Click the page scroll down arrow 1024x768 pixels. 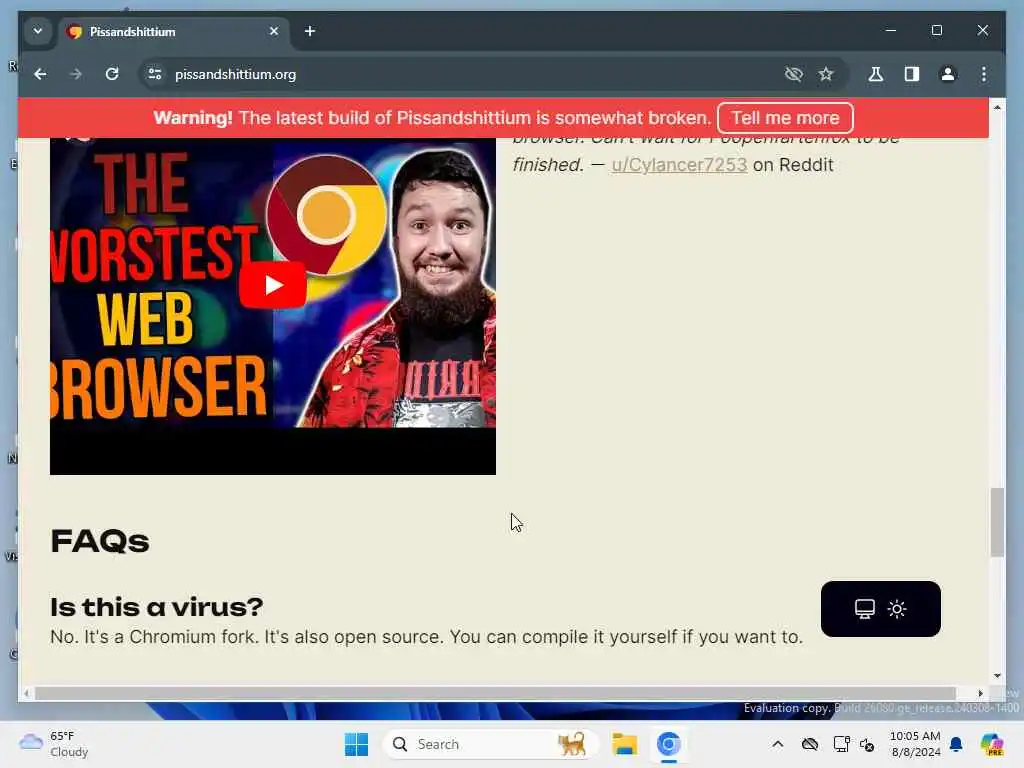pyautogui.click(x=997, y=676)
